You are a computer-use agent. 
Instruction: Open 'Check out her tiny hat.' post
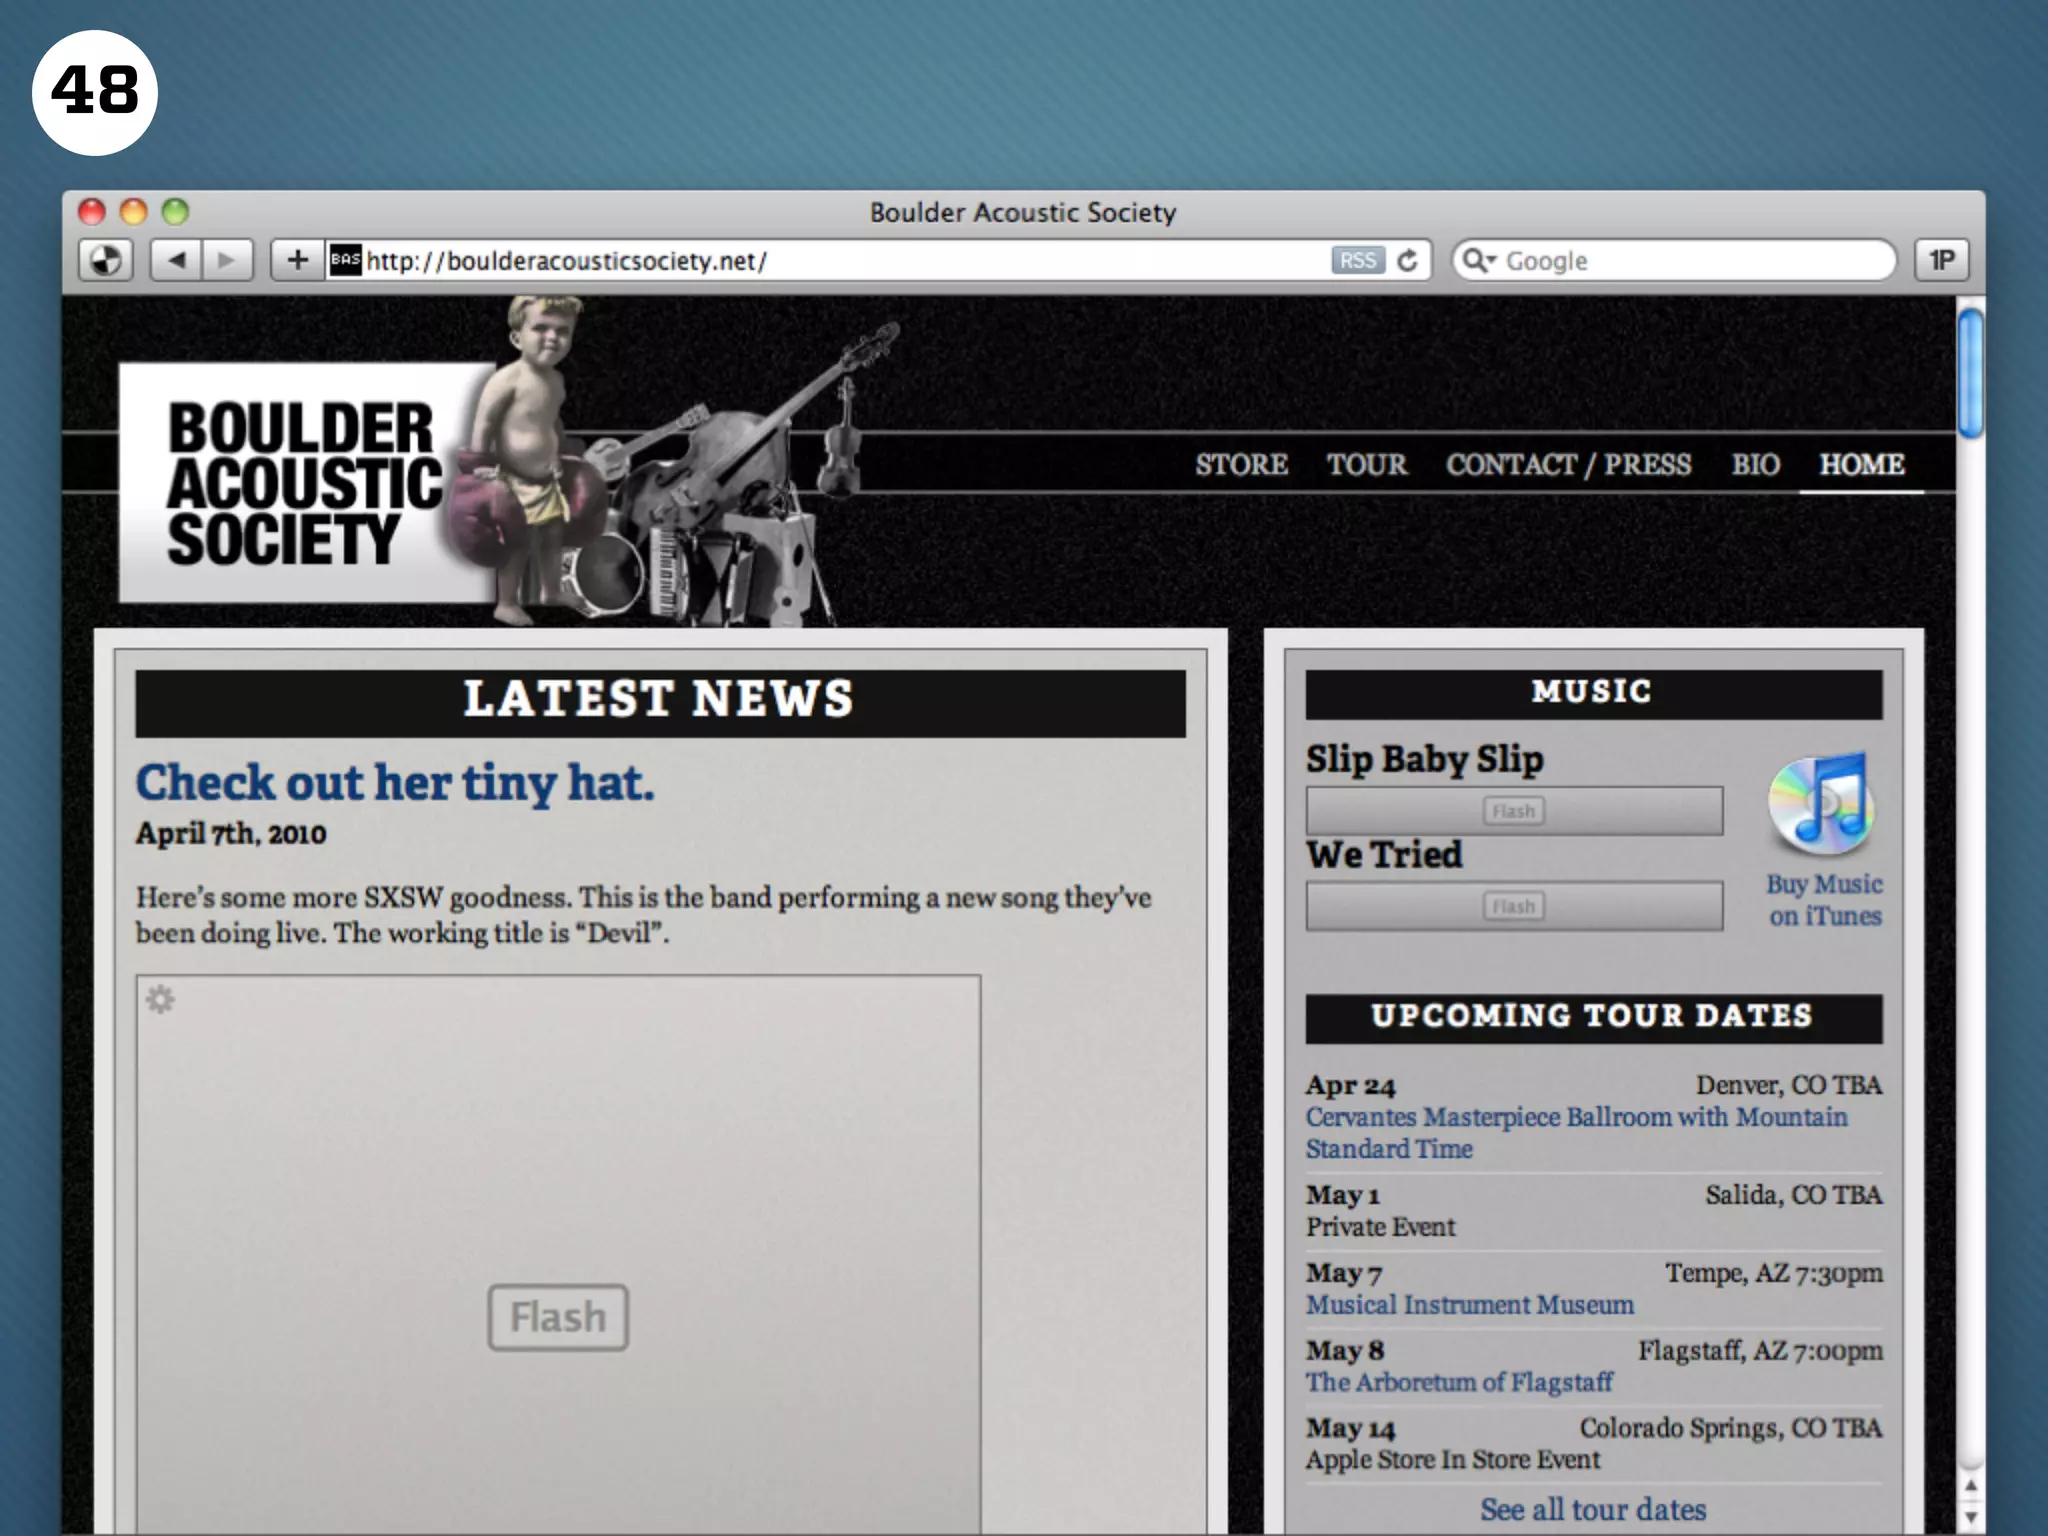pyautogui.click(x=395, y=783)
